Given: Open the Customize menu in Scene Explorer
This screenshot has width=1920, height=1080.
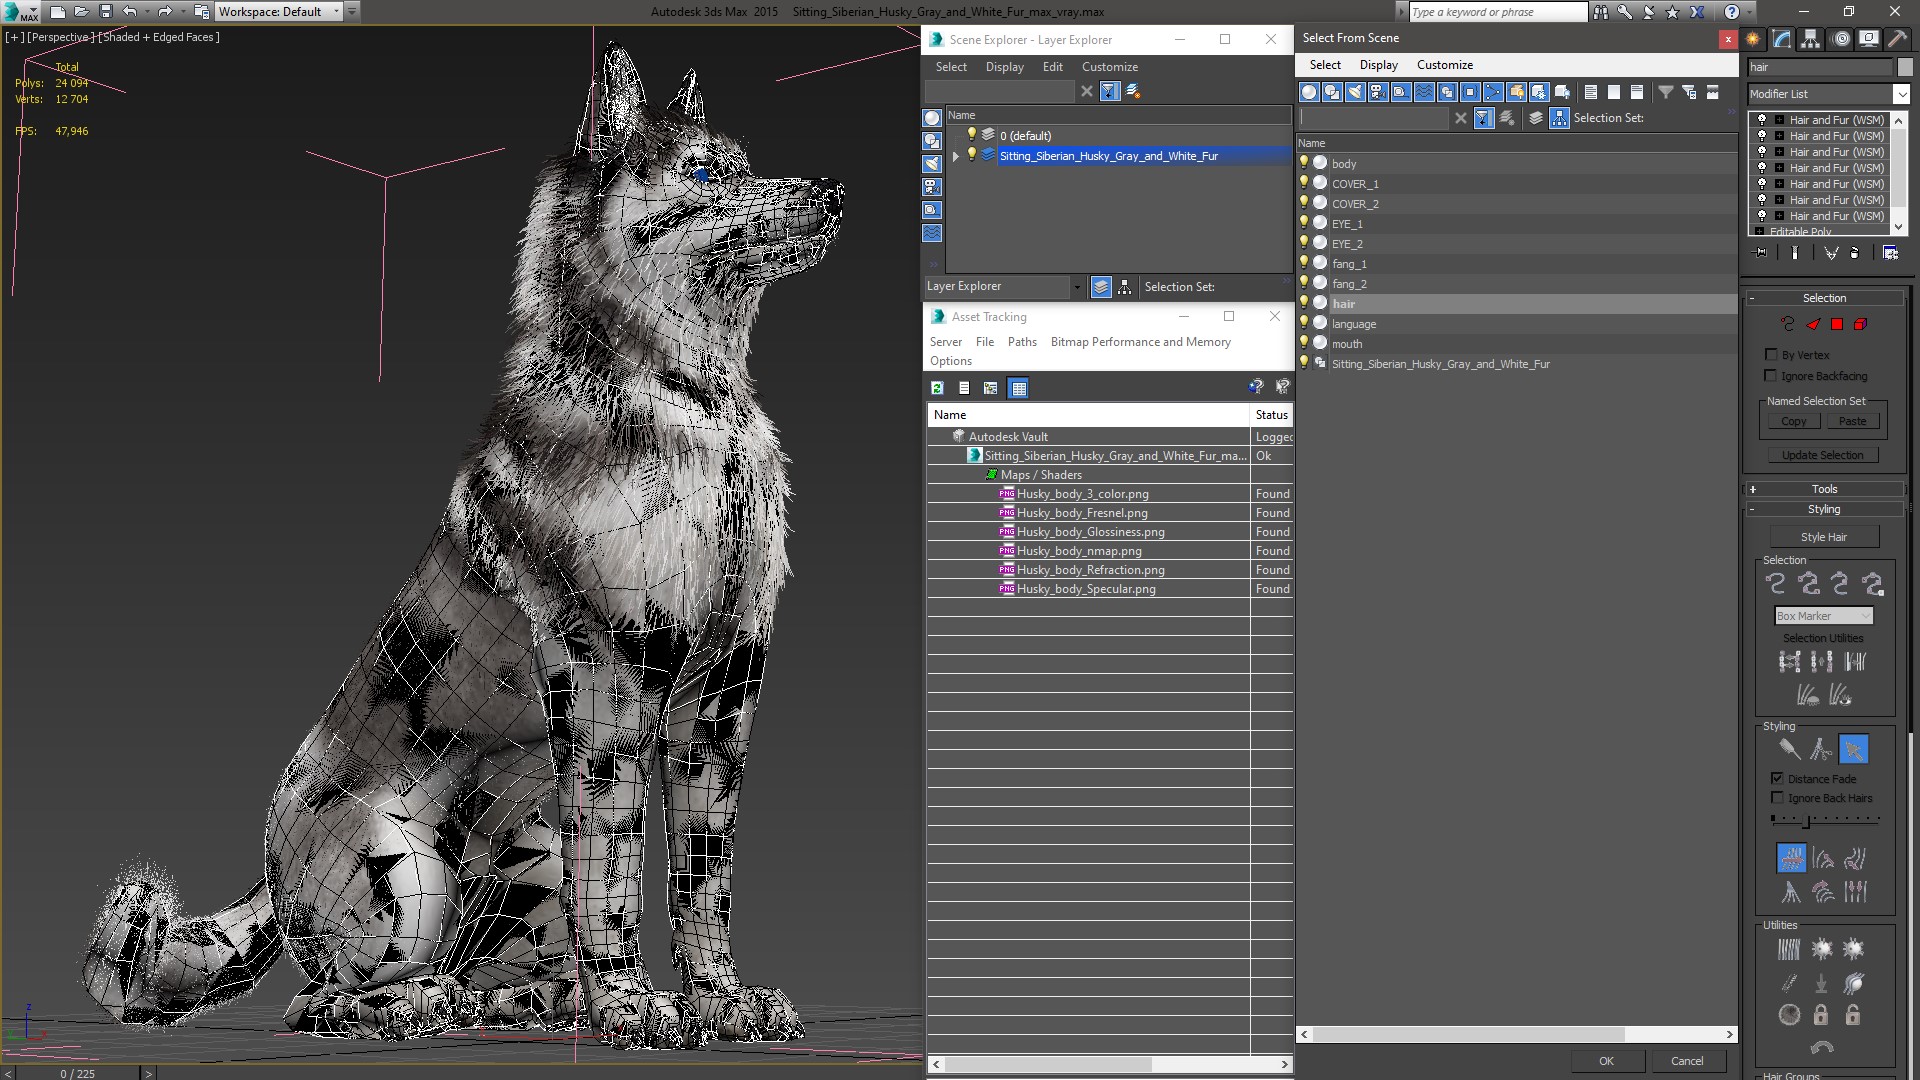Looking at the screenshot, I should tap(1109, 67).
